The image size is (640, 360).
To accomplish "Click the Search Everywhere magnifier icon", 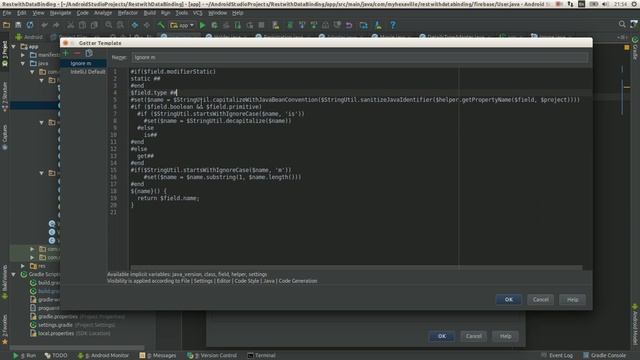I will [x=622, y=25].
